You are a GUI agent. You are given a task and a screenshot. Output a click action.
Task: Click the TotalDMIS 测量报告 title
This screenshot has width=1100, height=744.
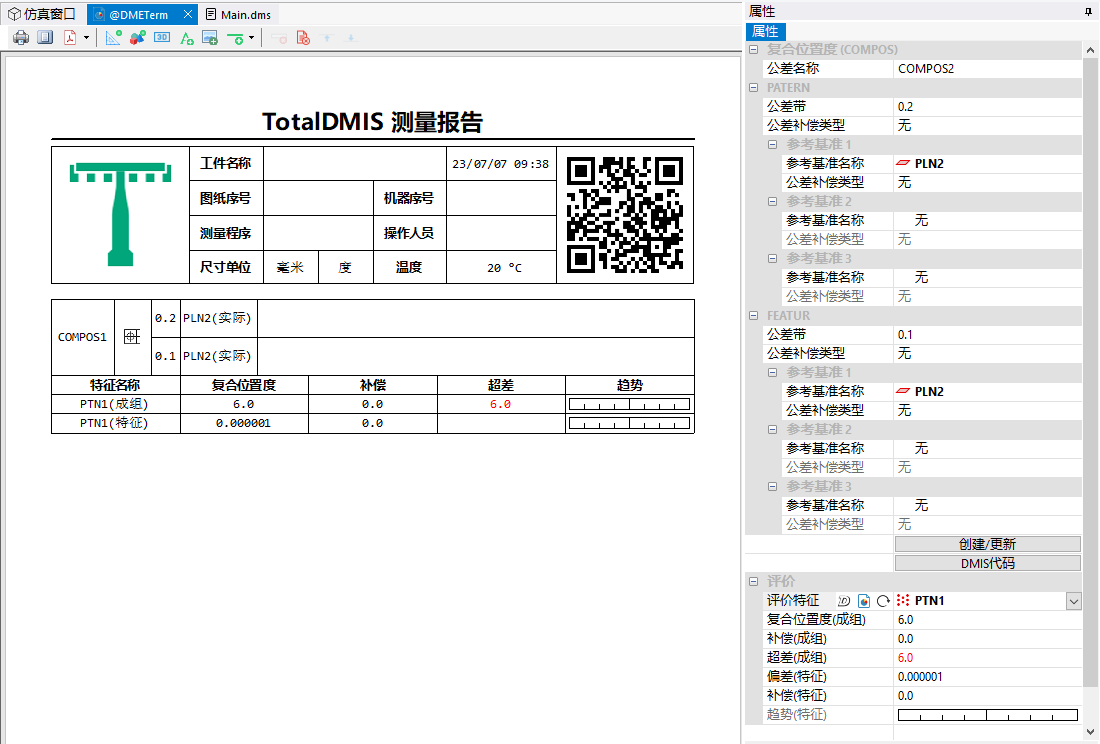click(x=373, y=122)
